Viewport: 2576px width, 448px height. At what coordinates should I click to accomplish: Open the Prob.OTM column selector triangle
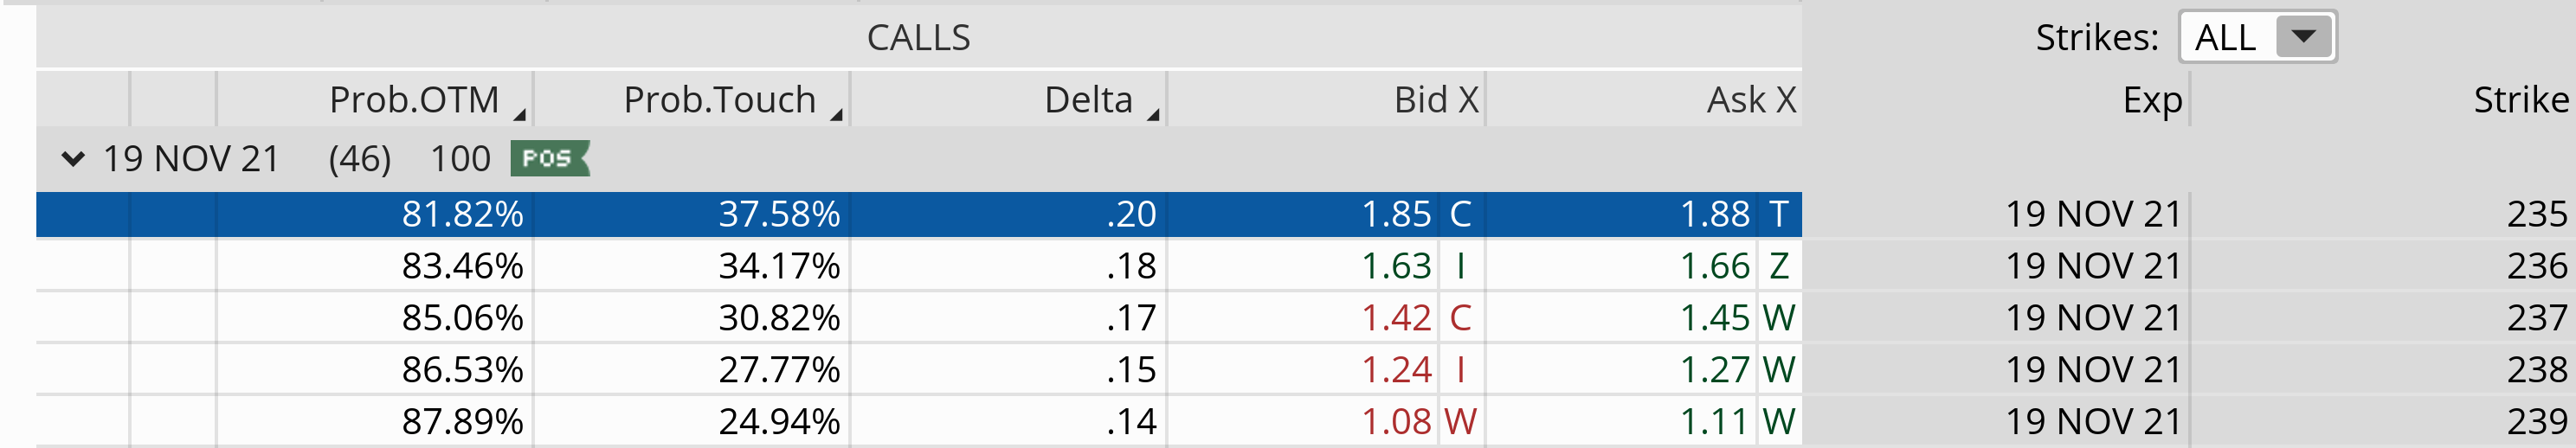click(520, 115)
